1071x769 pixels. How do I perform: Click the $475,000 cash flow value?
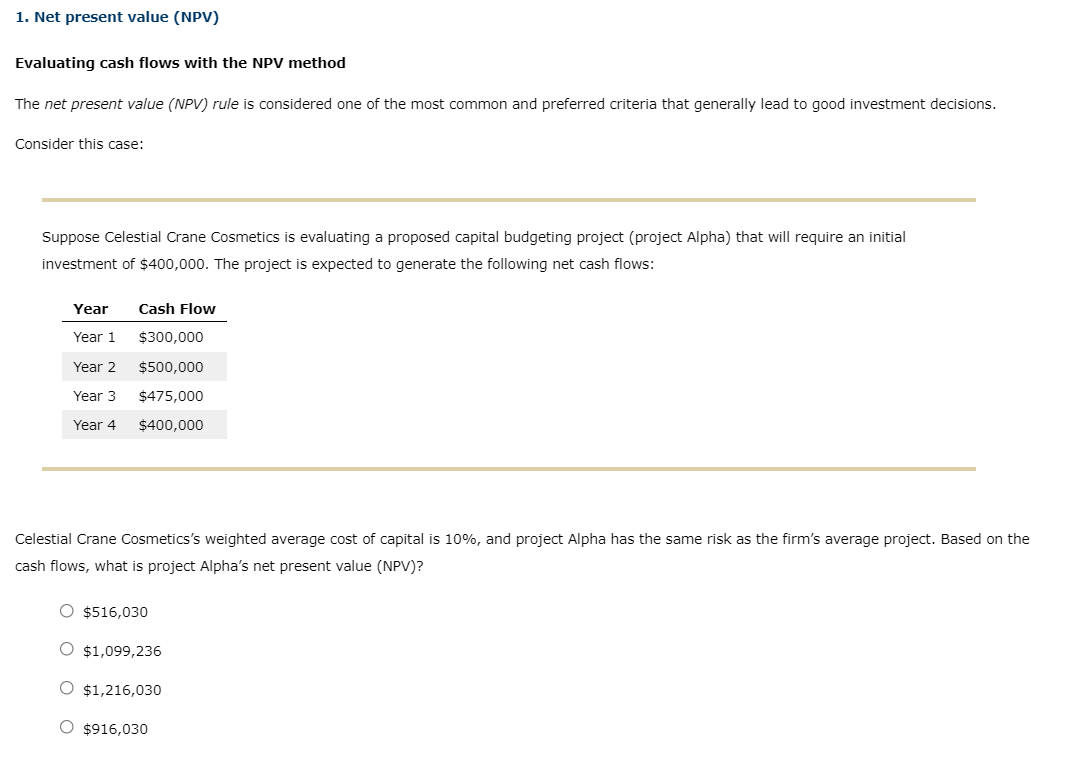[x=172, y=395]
